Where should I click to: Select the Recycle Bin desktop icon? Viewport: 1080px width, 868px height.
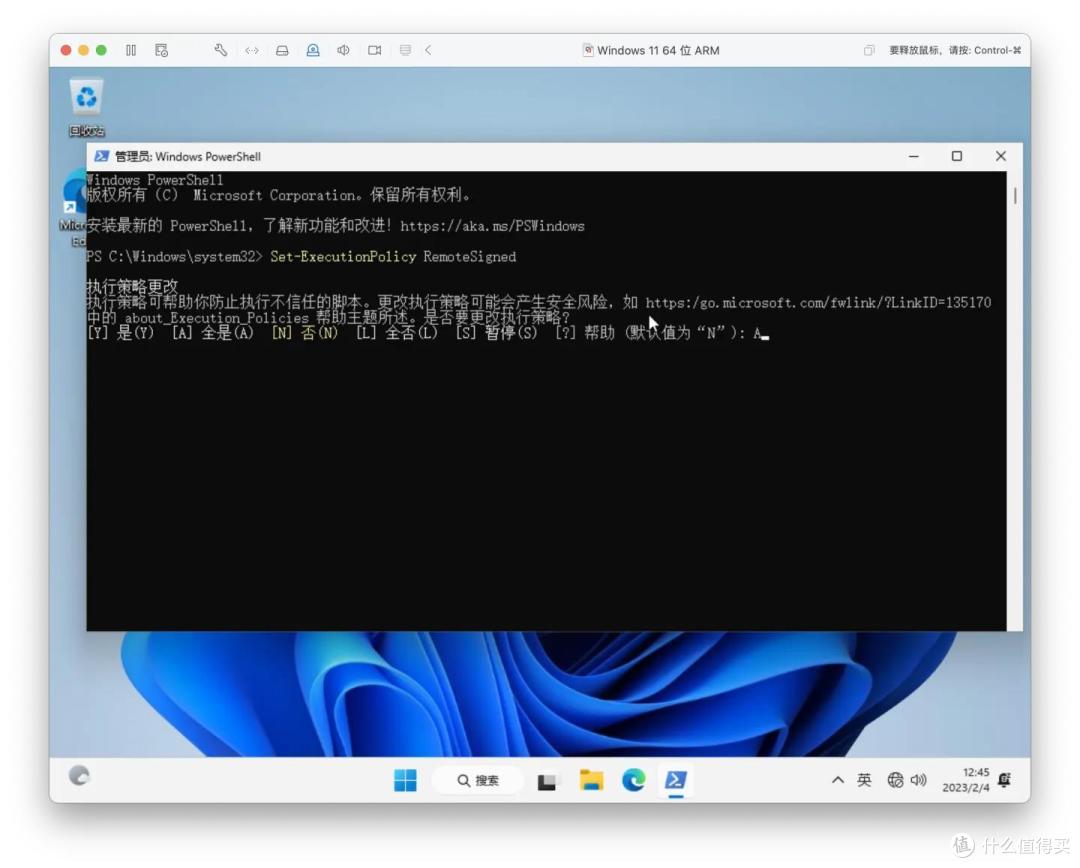point(86,107)
